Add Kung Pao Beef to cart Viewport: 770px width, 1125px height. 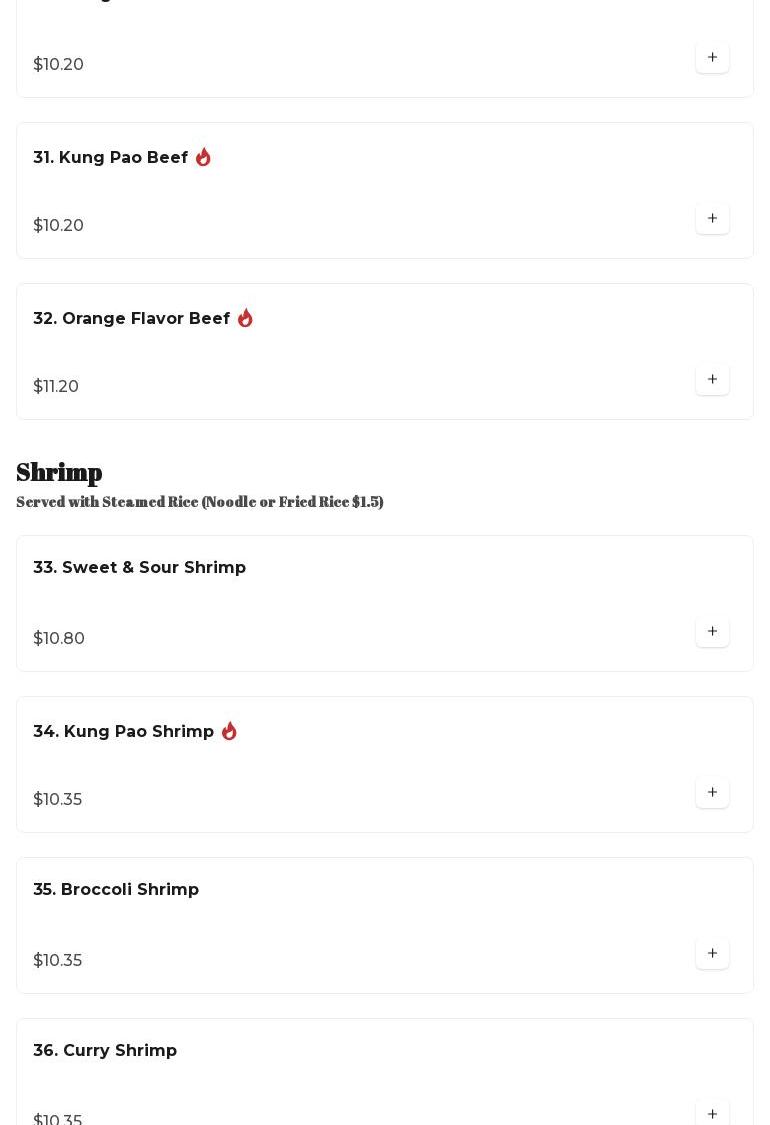(712, 219)
